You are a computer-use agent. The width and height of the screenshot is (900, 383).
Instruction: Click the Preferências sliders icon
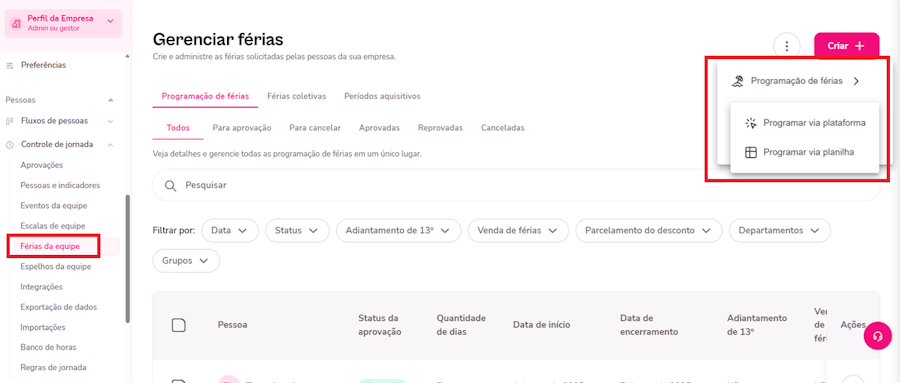click(9, 65)
